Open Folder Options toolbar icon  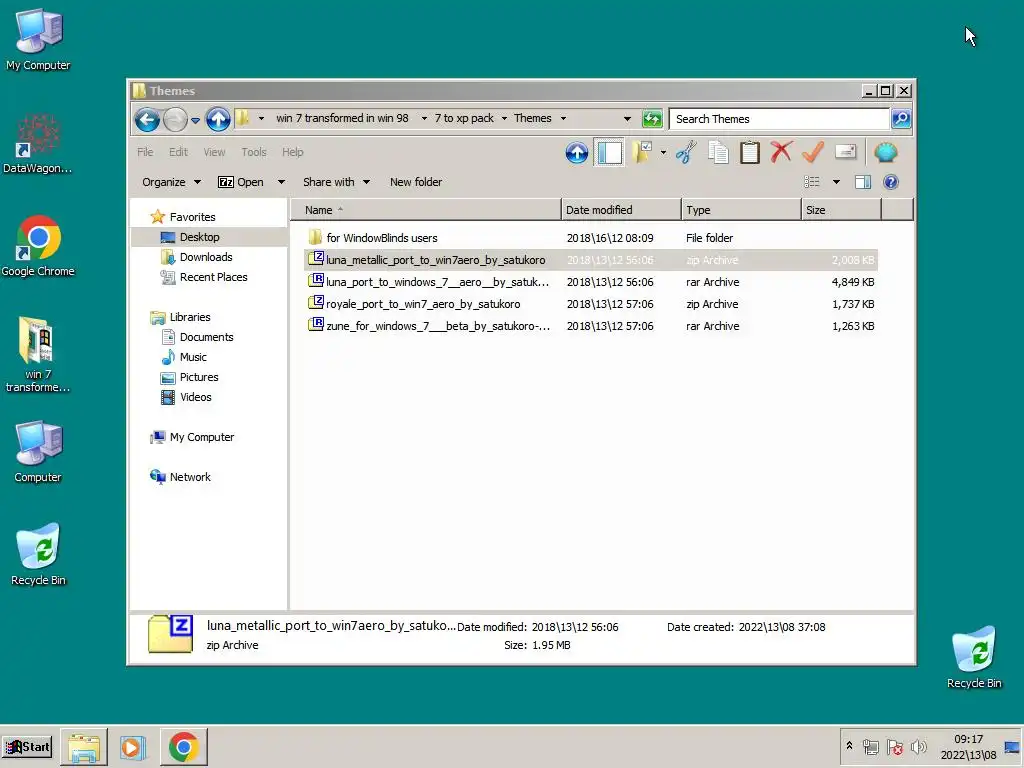[x=642, y=153]
